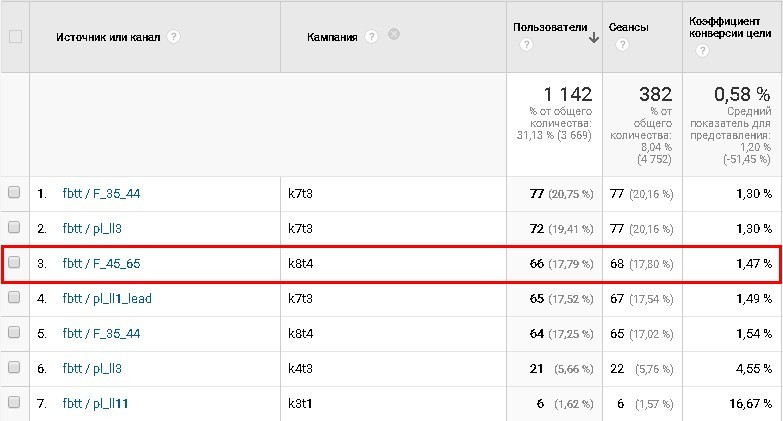Tick the checkbox for fbtt / pl_ll11
This screenshot has height=421, width=783.
tap(14, 402)
